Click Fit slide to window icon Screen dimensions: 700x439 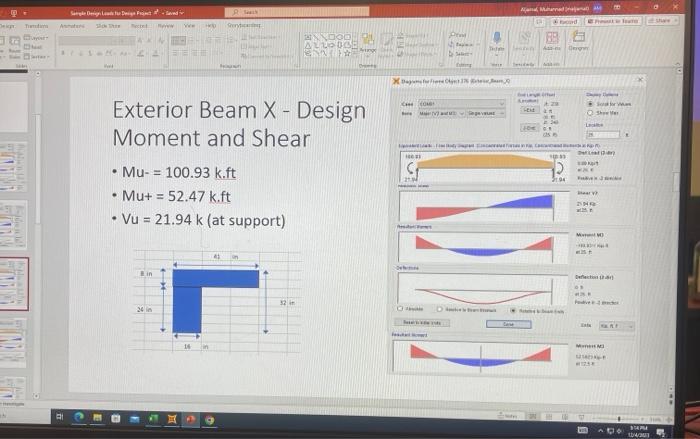[669, 419]
